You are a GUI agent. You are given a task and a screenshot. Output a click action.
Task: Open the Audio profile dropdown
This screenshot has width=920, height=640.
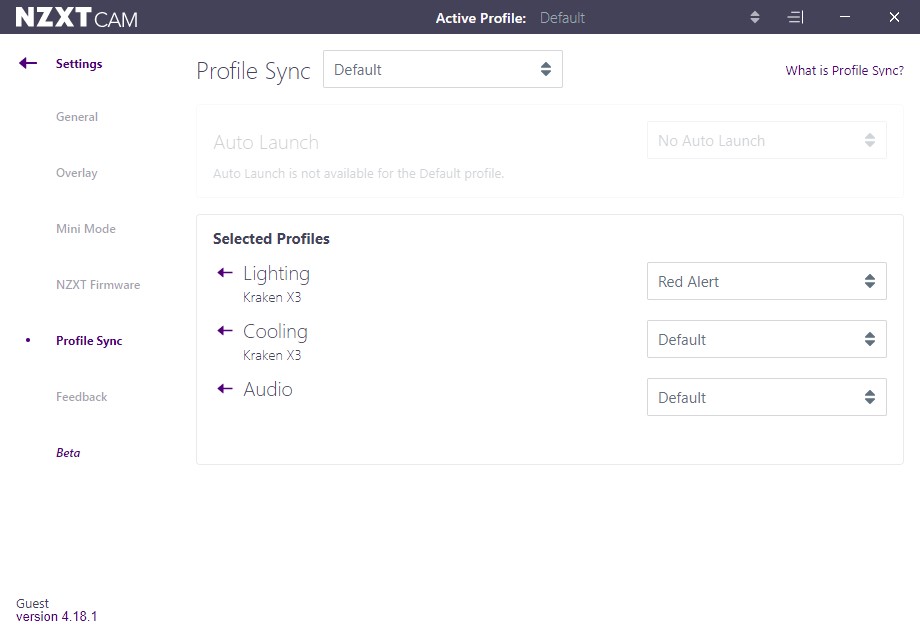click(766, 397)
